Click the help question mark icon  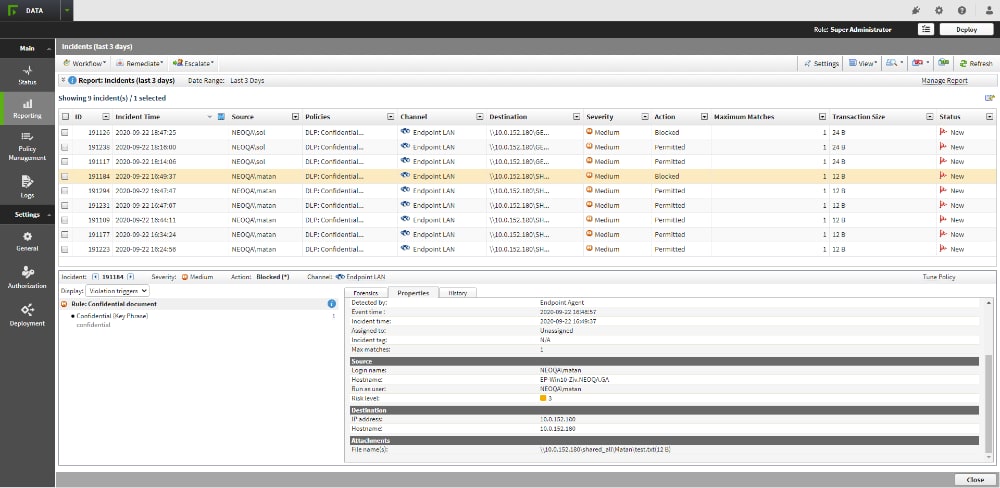(x=961, y=10)
